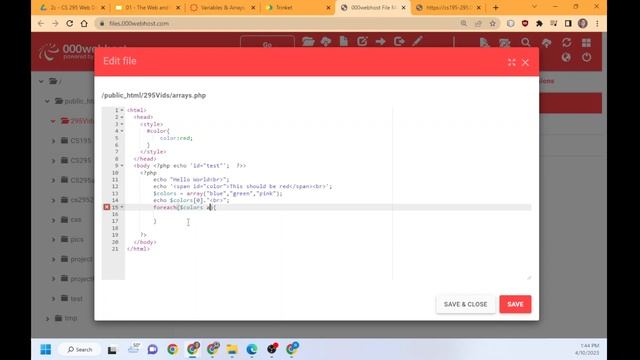Expand the test folder in the tree
640x360 pixels.
click(x=53, y=299)
